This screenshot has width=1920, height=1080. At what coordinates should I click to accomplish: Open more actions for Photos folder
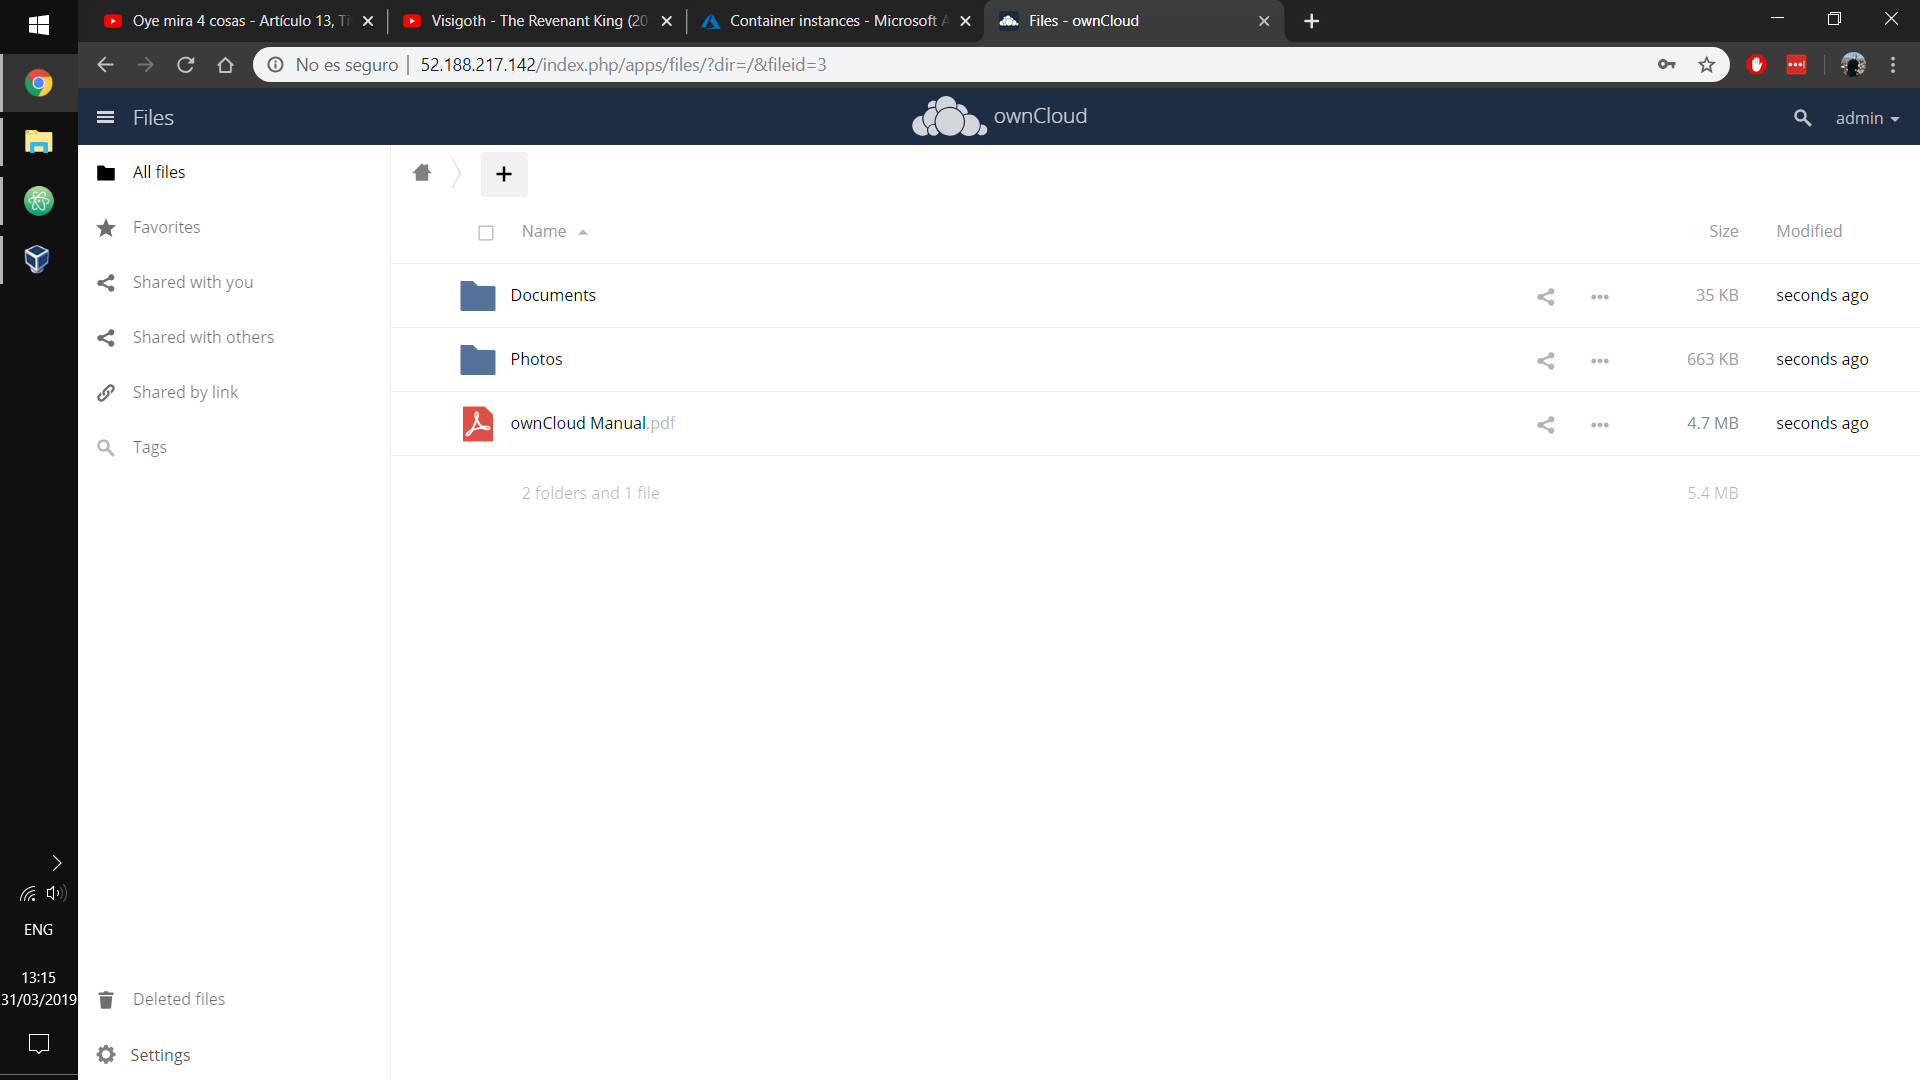click(1599, 360)
